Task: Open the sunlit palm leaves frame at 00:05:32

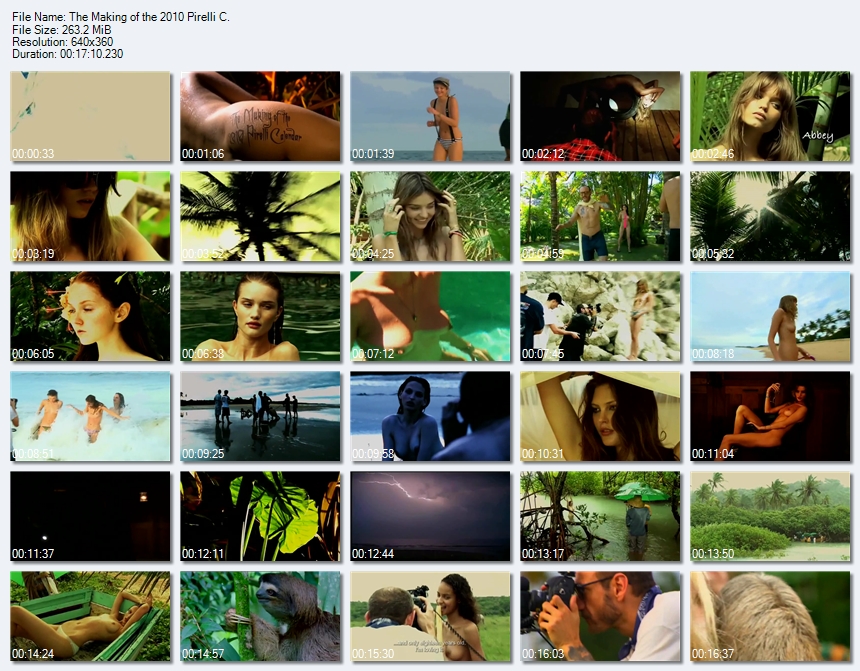Action: click(x=770, y=216)
